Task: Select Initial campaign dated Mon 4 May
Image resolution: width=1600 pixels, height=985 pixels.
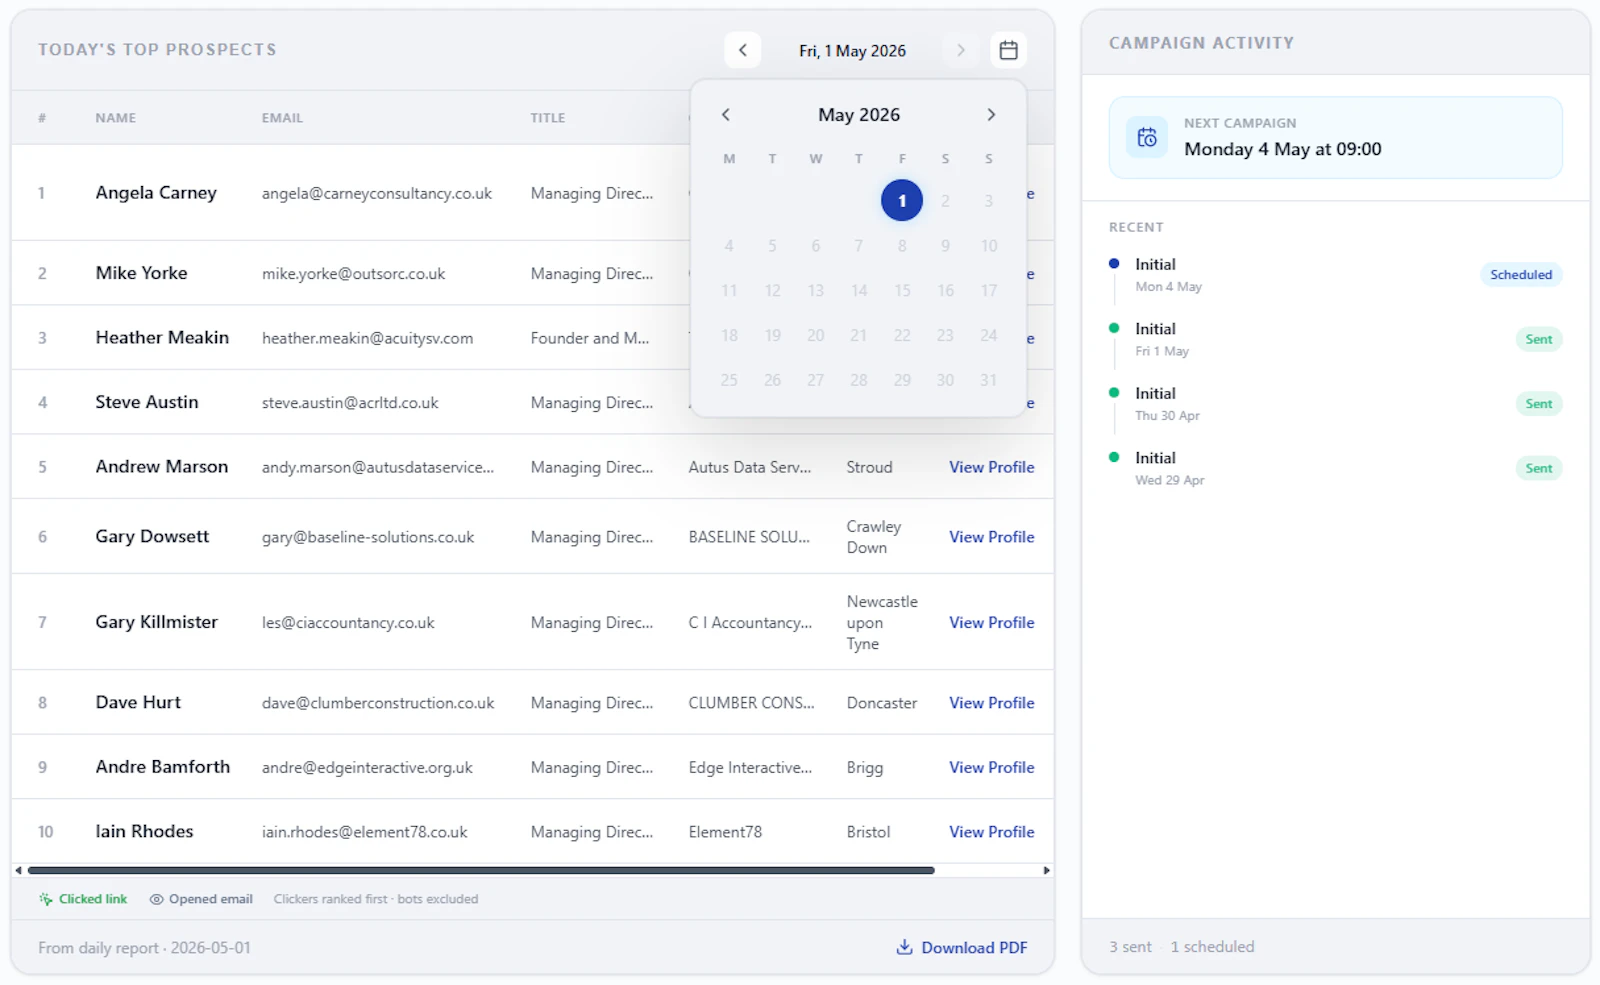Action: (1336, 275)
